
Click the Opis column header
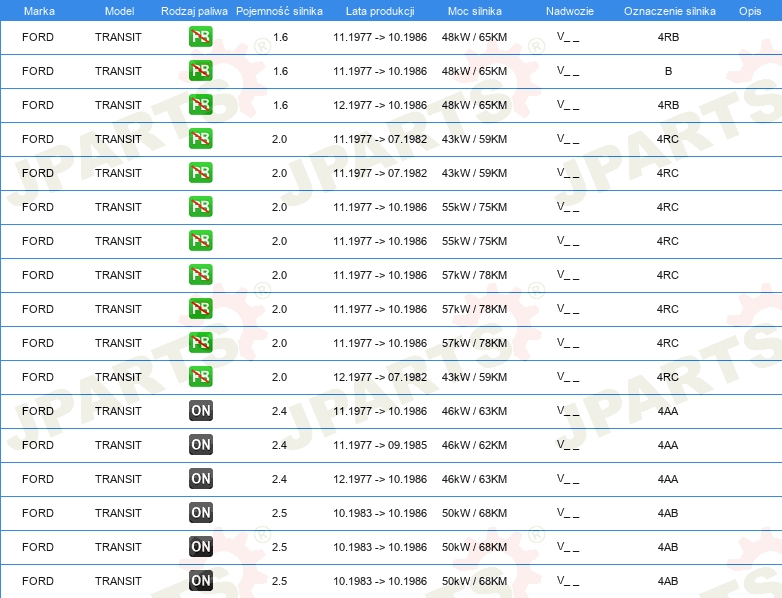tap(750, 11)
